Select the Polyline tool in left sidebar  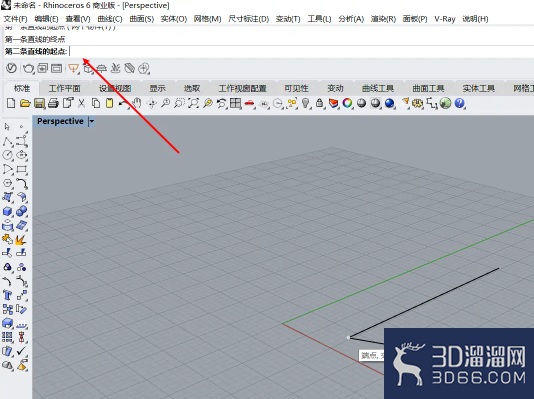pyautogui.click(x=8, y=141)
